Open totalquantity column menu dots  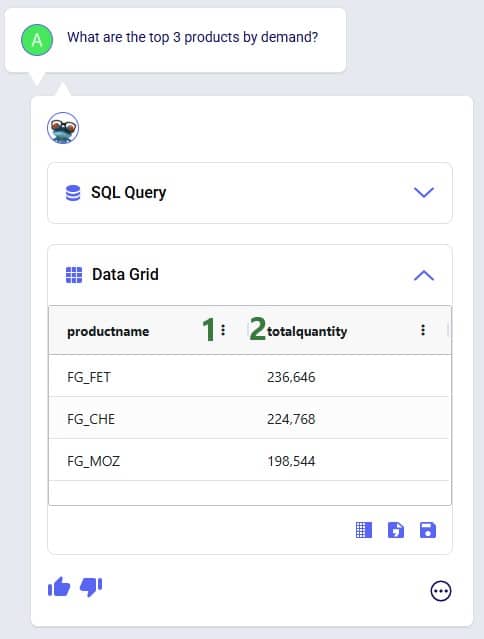pos(423,330)
